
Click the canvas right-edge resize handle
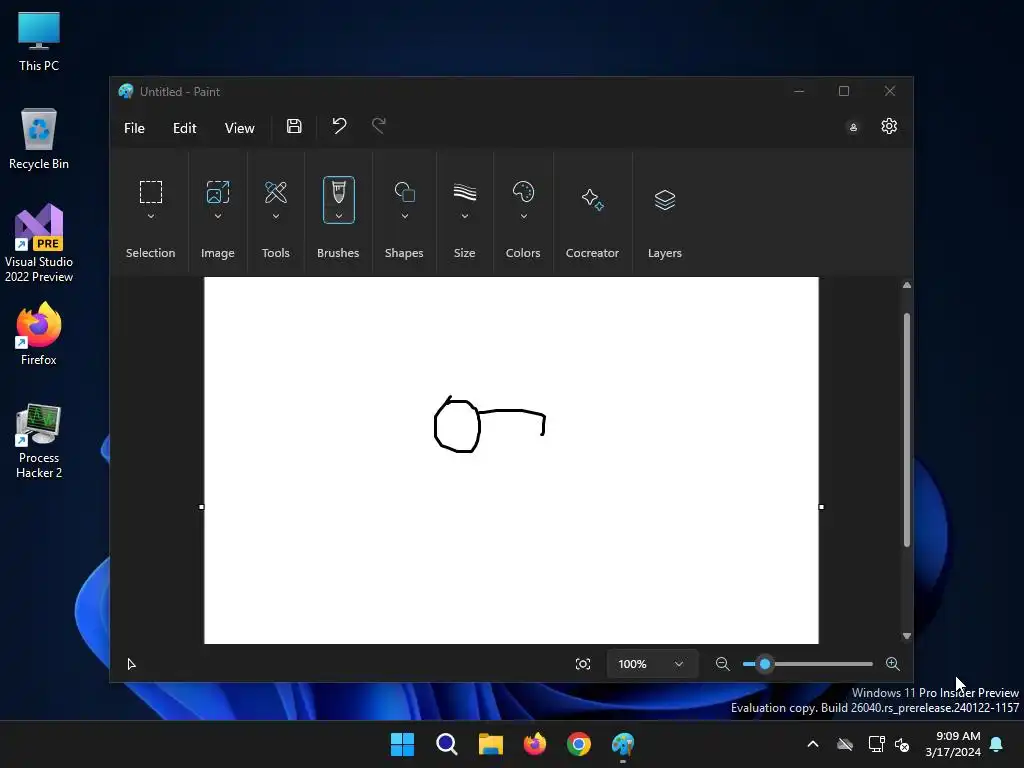click(821, 507)
